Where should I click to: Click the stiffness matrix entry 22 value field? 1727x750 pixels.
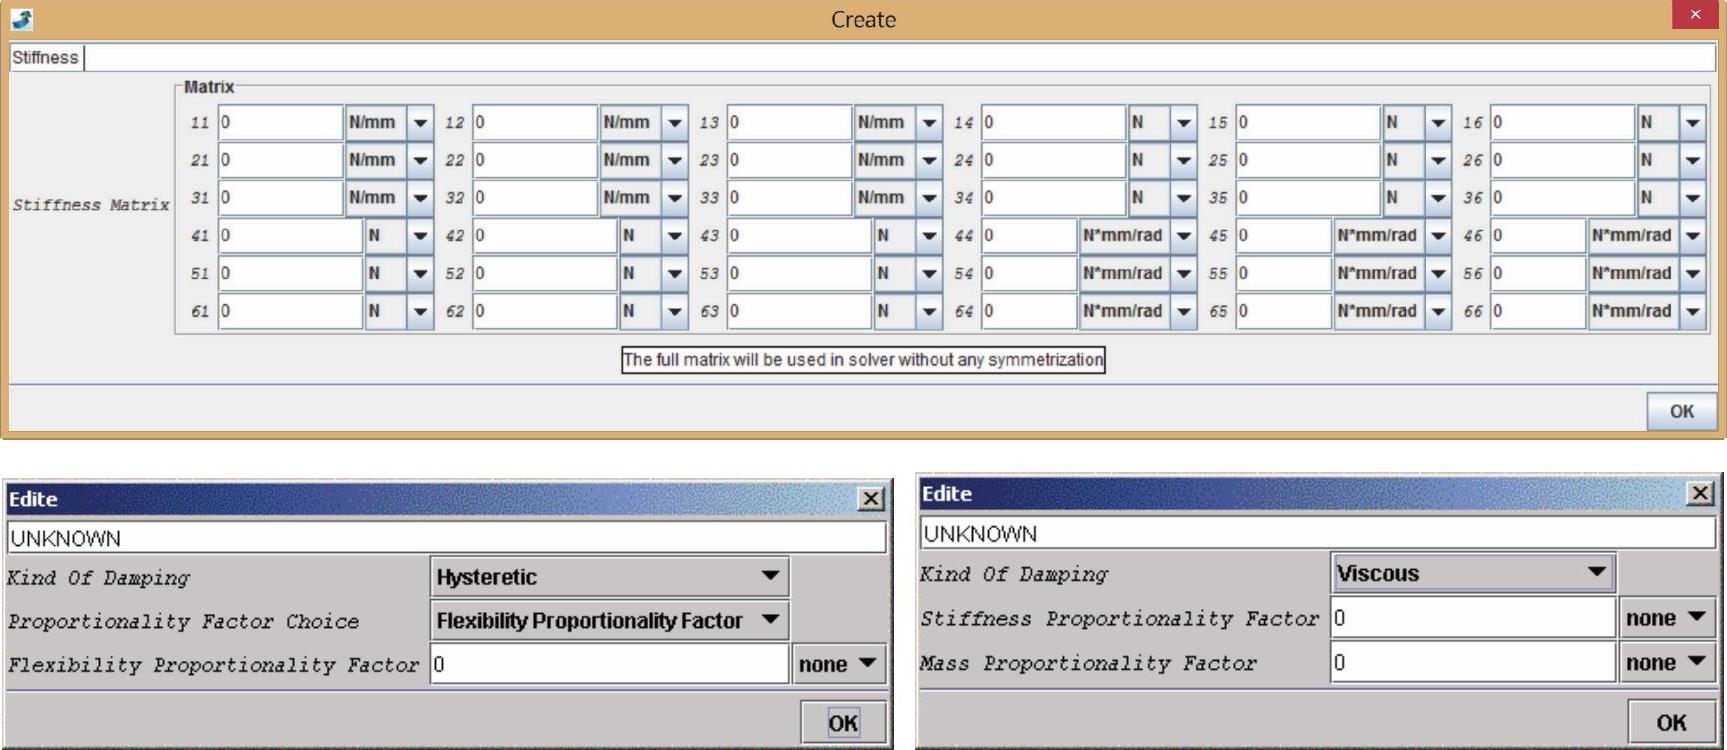534,160
